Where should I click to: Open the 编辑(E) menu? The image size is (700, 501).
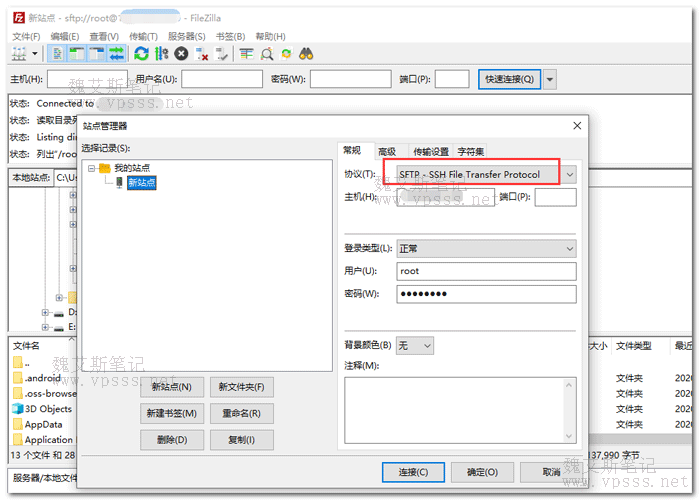(x=65, y=36)
